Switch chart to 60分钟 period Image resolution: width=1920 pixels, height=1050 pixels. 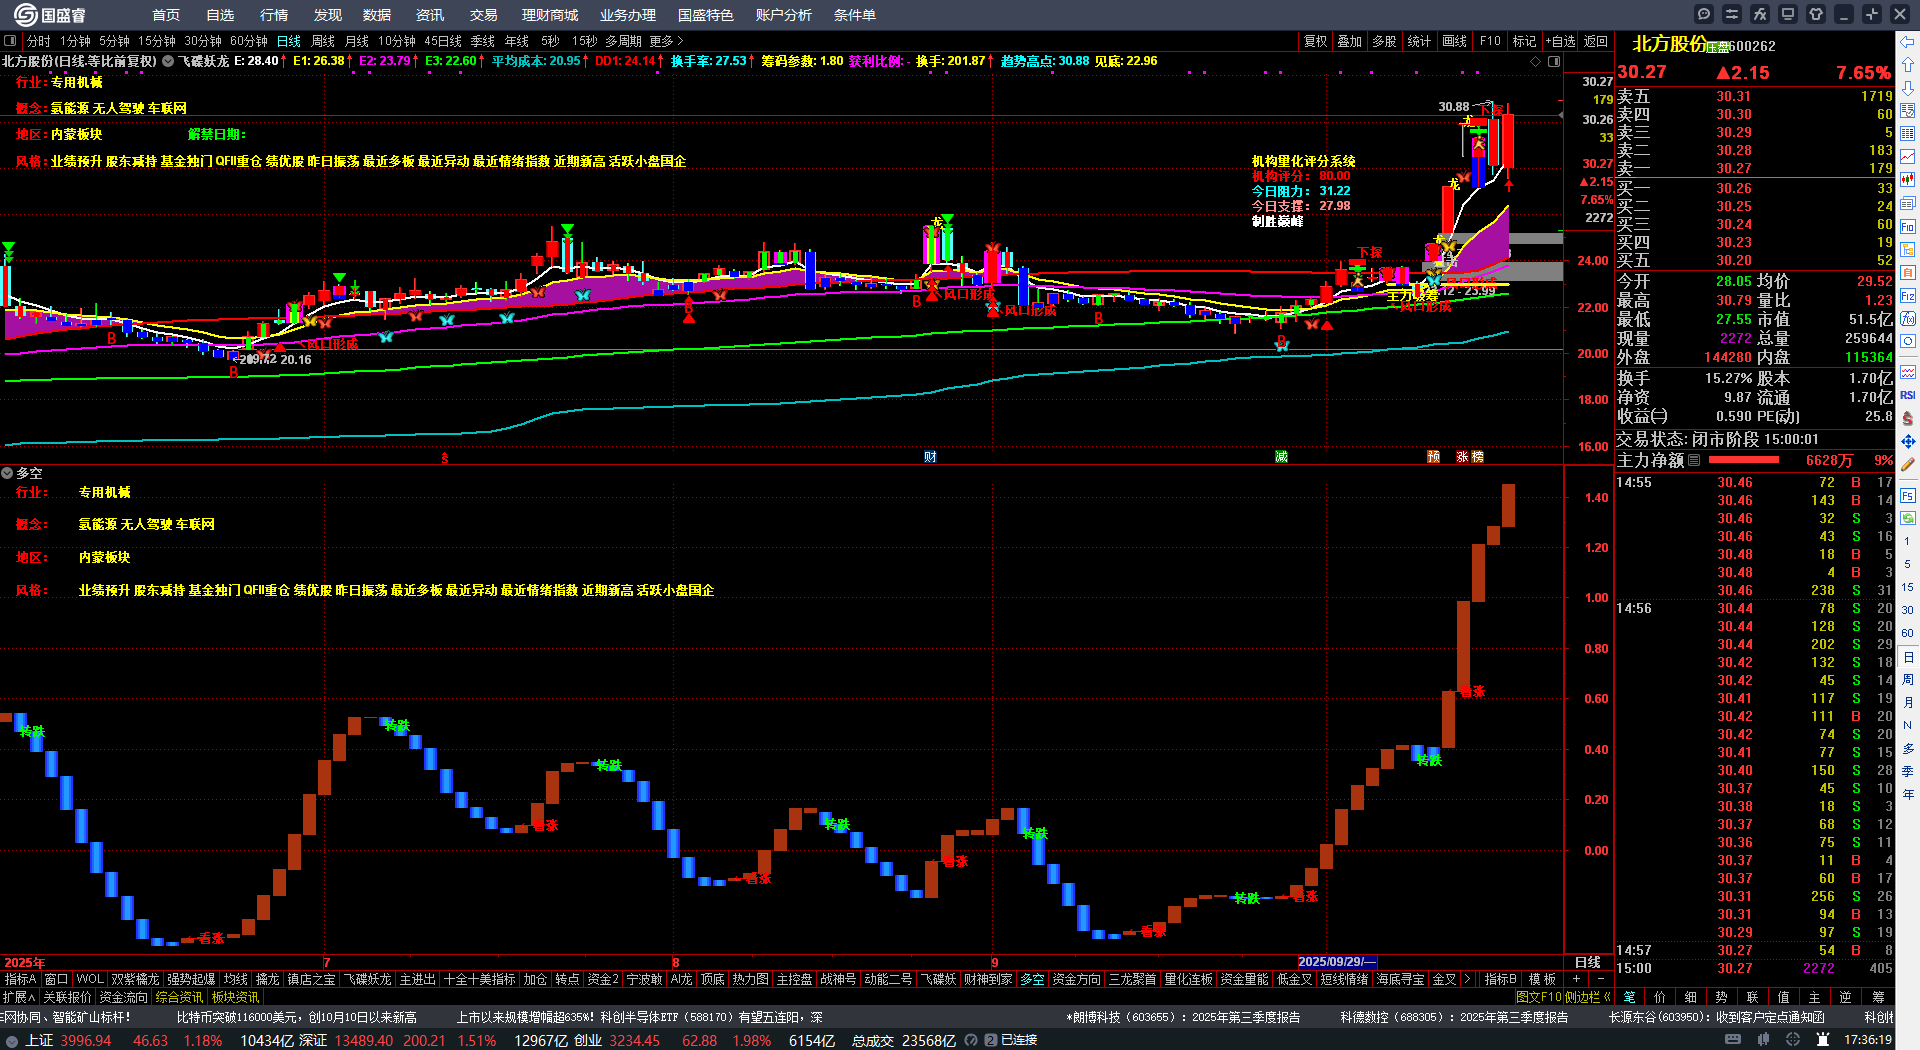pyautogui.click(x=249, y=41)
